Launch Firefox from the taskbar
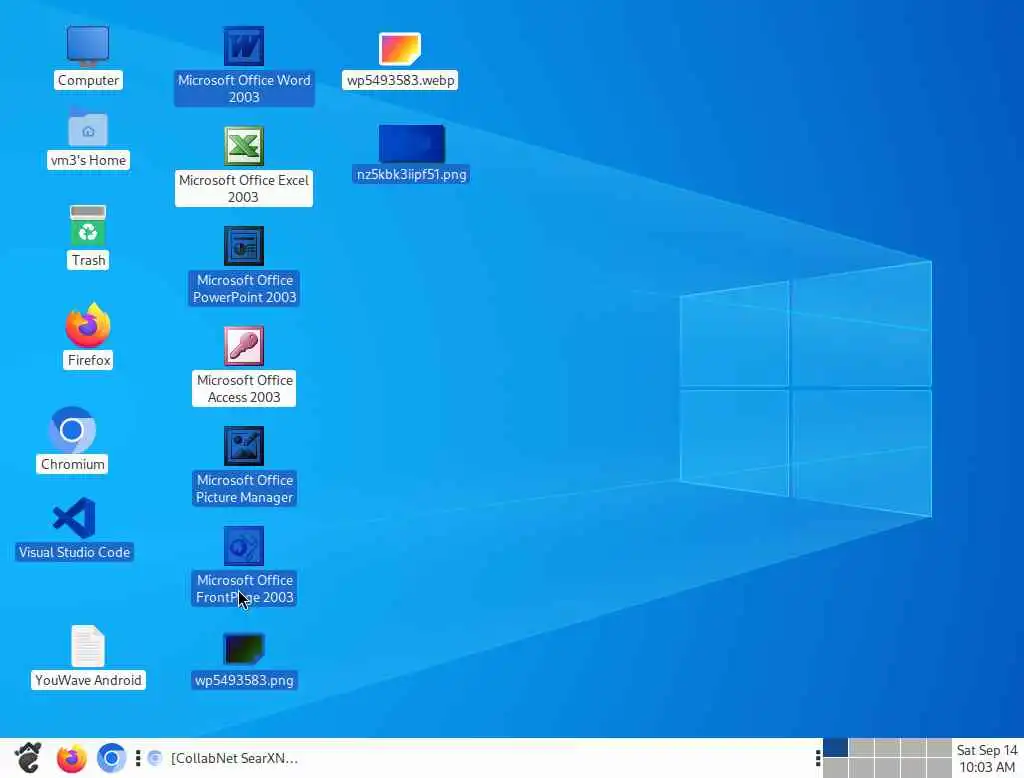This screenshot has height=778, width=1024. coord(71,758)
